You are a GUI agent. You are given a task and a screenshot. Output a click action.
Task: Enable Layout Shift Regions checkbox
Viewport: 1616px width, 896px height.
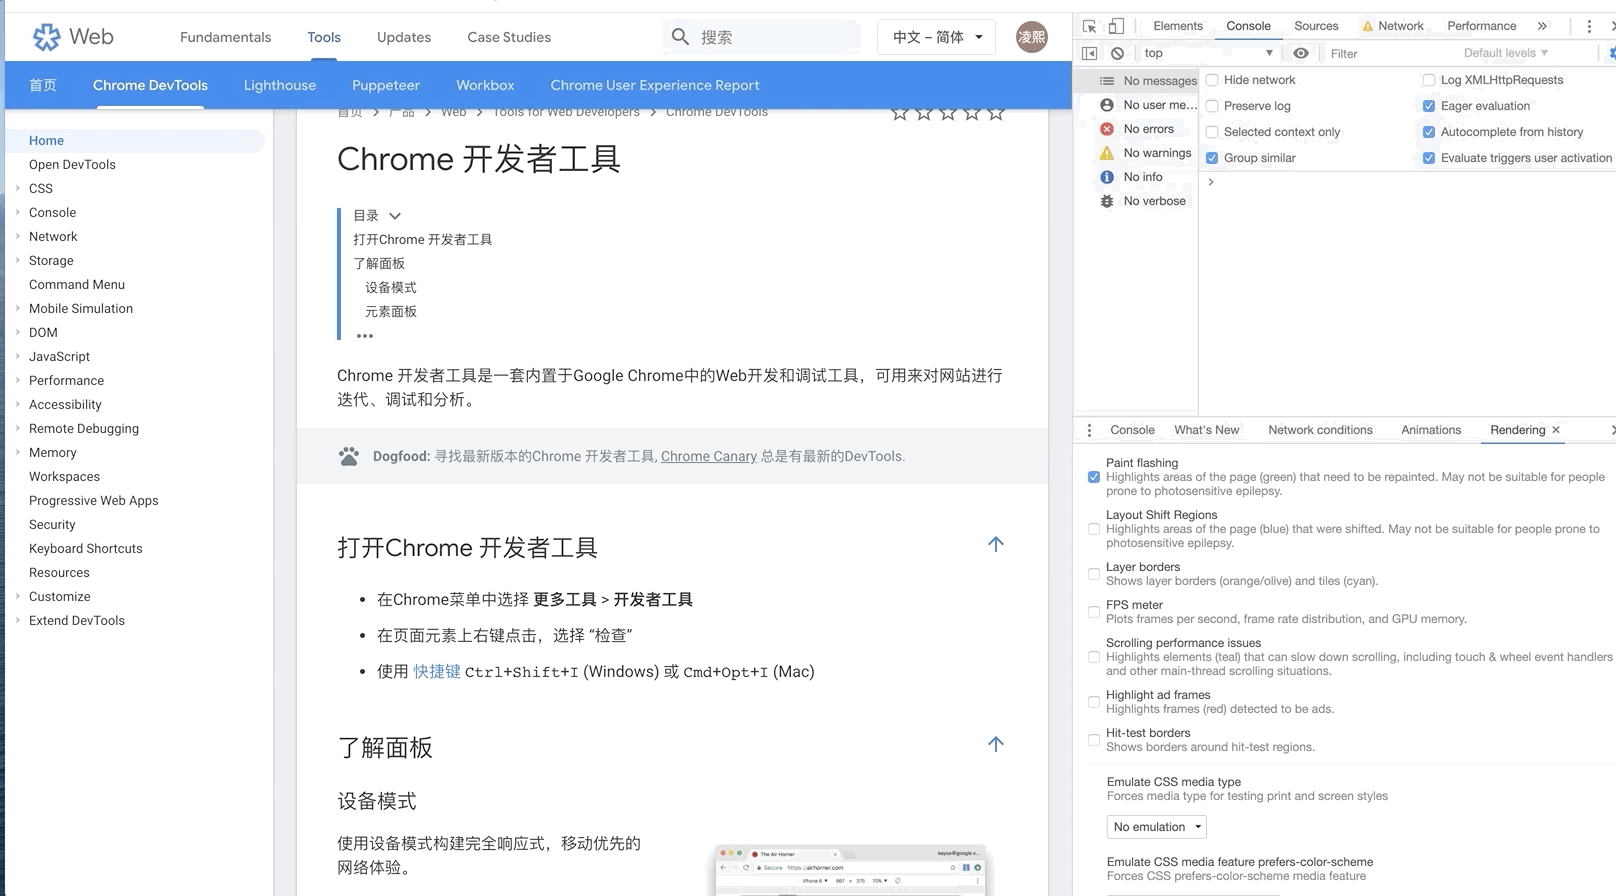click(x=1094, y=529)
